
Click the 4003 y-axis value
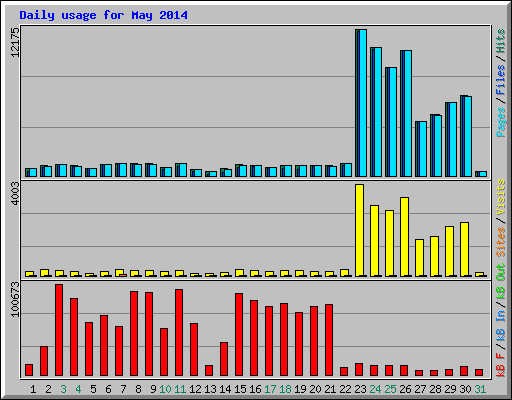click(15, 194)
